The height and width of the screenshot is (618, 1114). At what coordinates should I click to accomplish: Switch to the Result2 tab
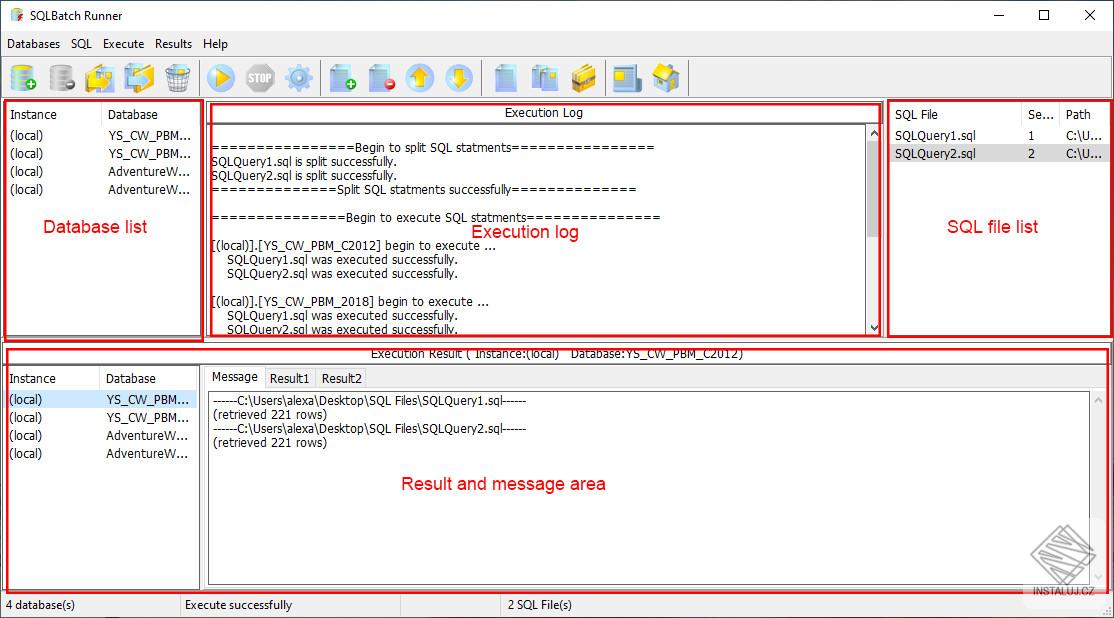(x=341, y=378)
